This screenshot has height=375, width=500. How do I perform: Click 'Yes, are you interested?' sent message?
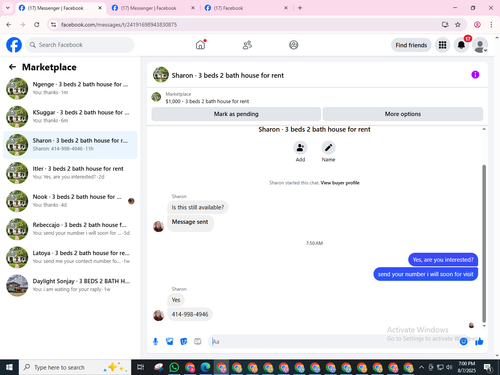tap(443, 260)
